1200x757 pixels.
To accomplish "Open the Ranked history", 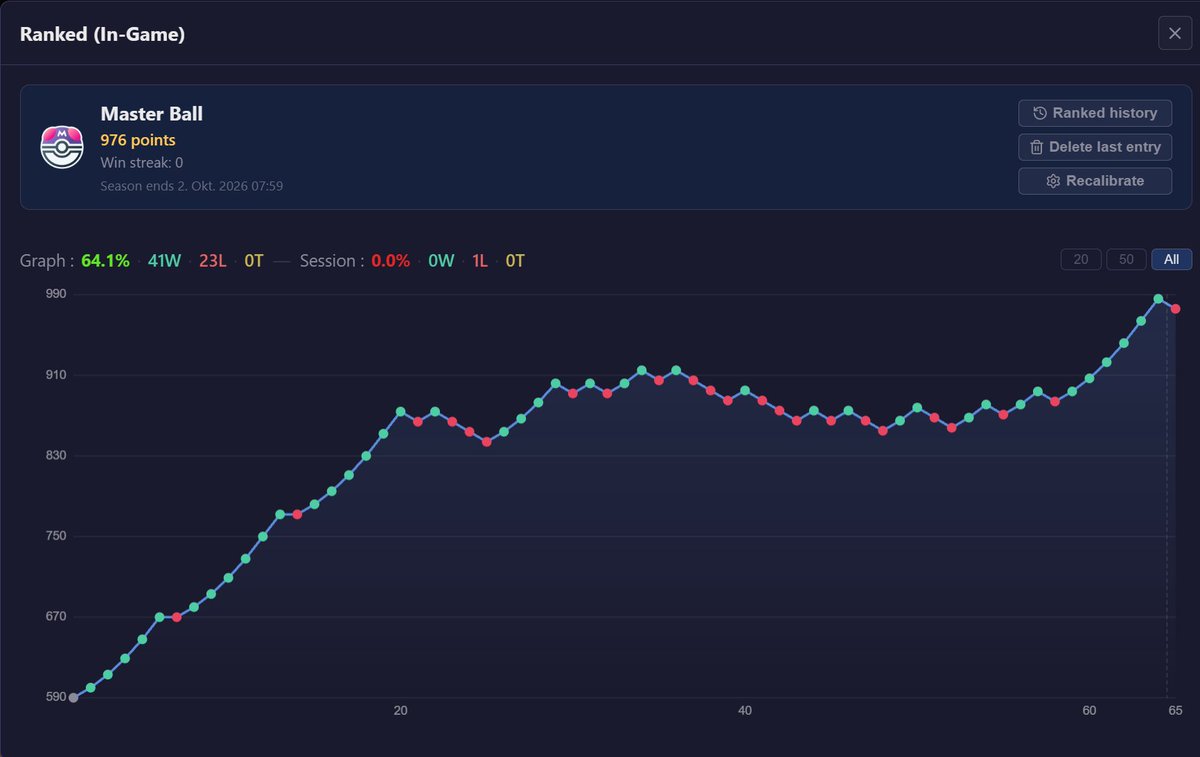I will 1095,113.
